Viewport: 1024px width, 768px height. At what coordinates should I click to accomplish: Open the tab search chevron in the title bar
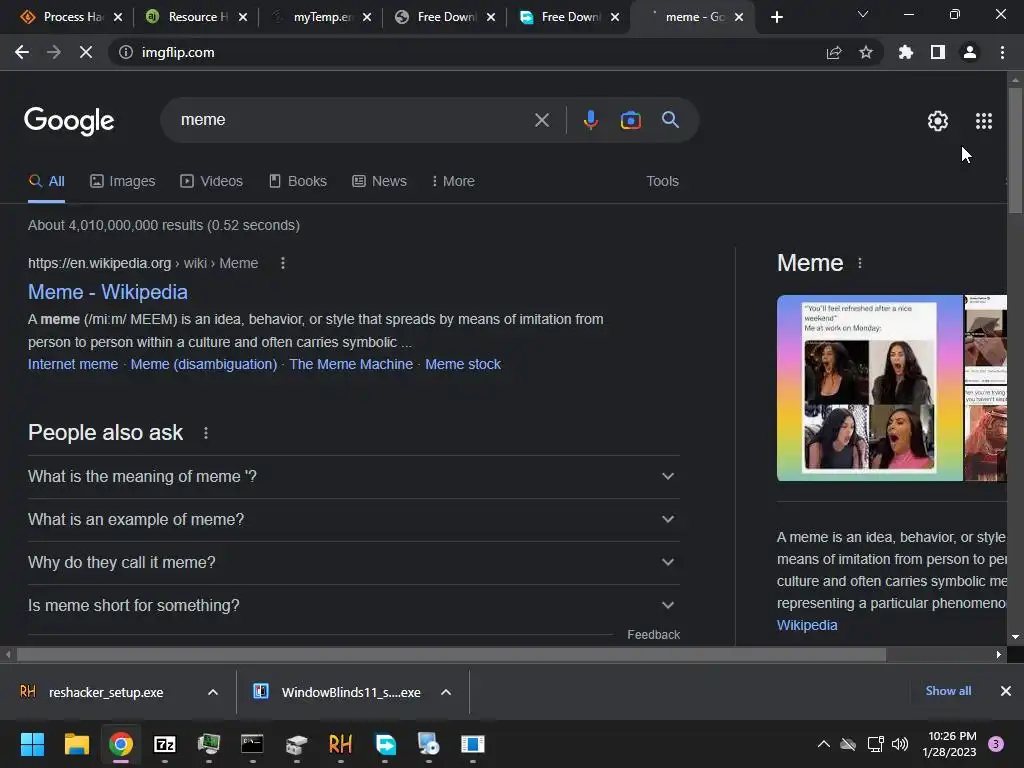coord(863,14)
